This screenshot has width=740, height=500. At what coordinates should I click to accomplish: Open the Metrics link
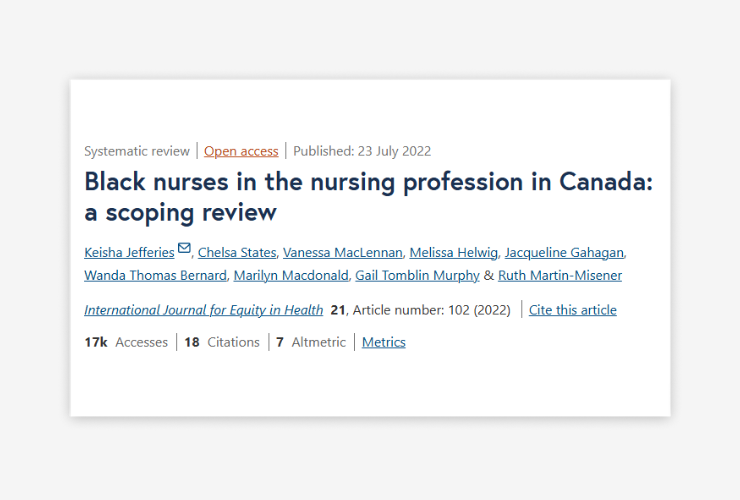click(x=384, y=342)
